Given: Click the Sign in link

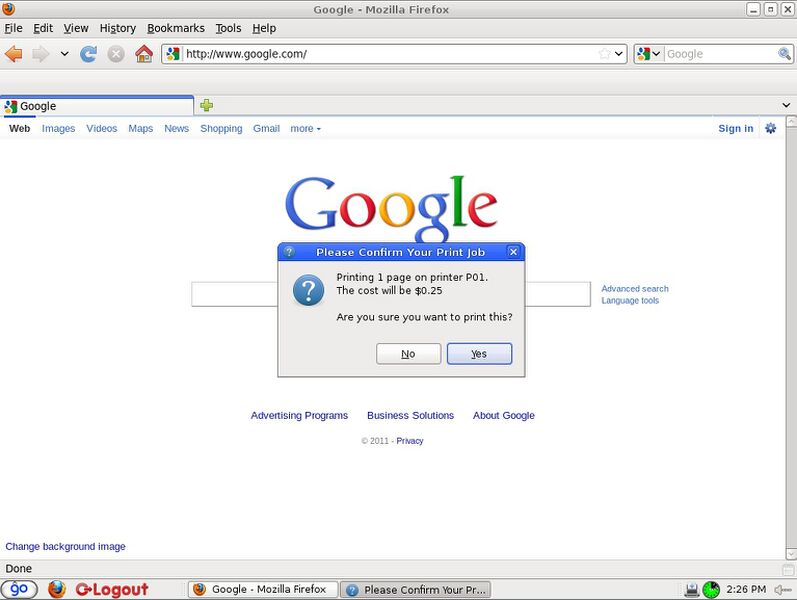Looking at the screenshot, I should tap(735, 129).
